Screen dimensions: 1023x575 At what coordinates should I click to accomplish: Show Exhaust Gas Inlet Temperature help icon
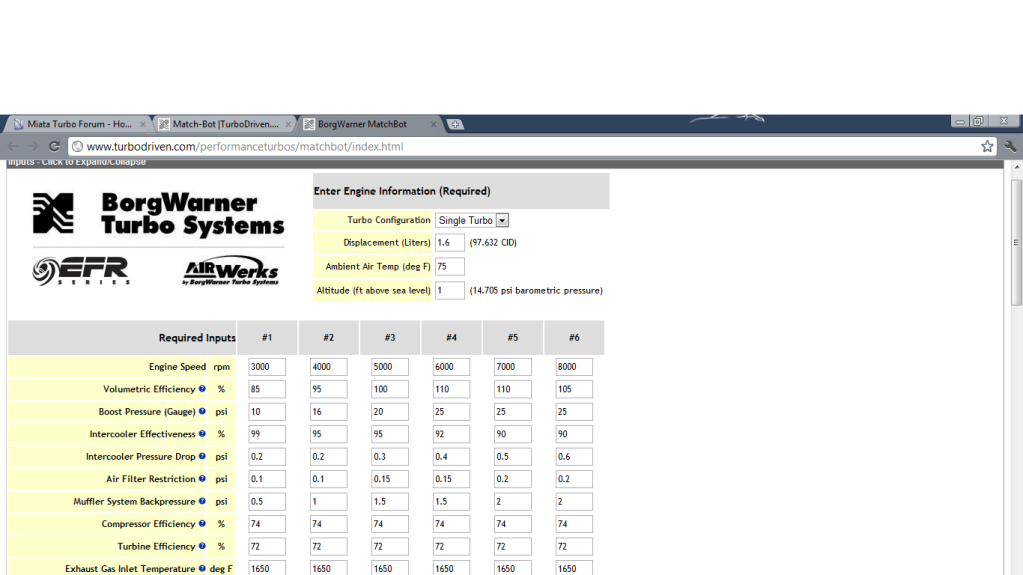coord(202,568)
